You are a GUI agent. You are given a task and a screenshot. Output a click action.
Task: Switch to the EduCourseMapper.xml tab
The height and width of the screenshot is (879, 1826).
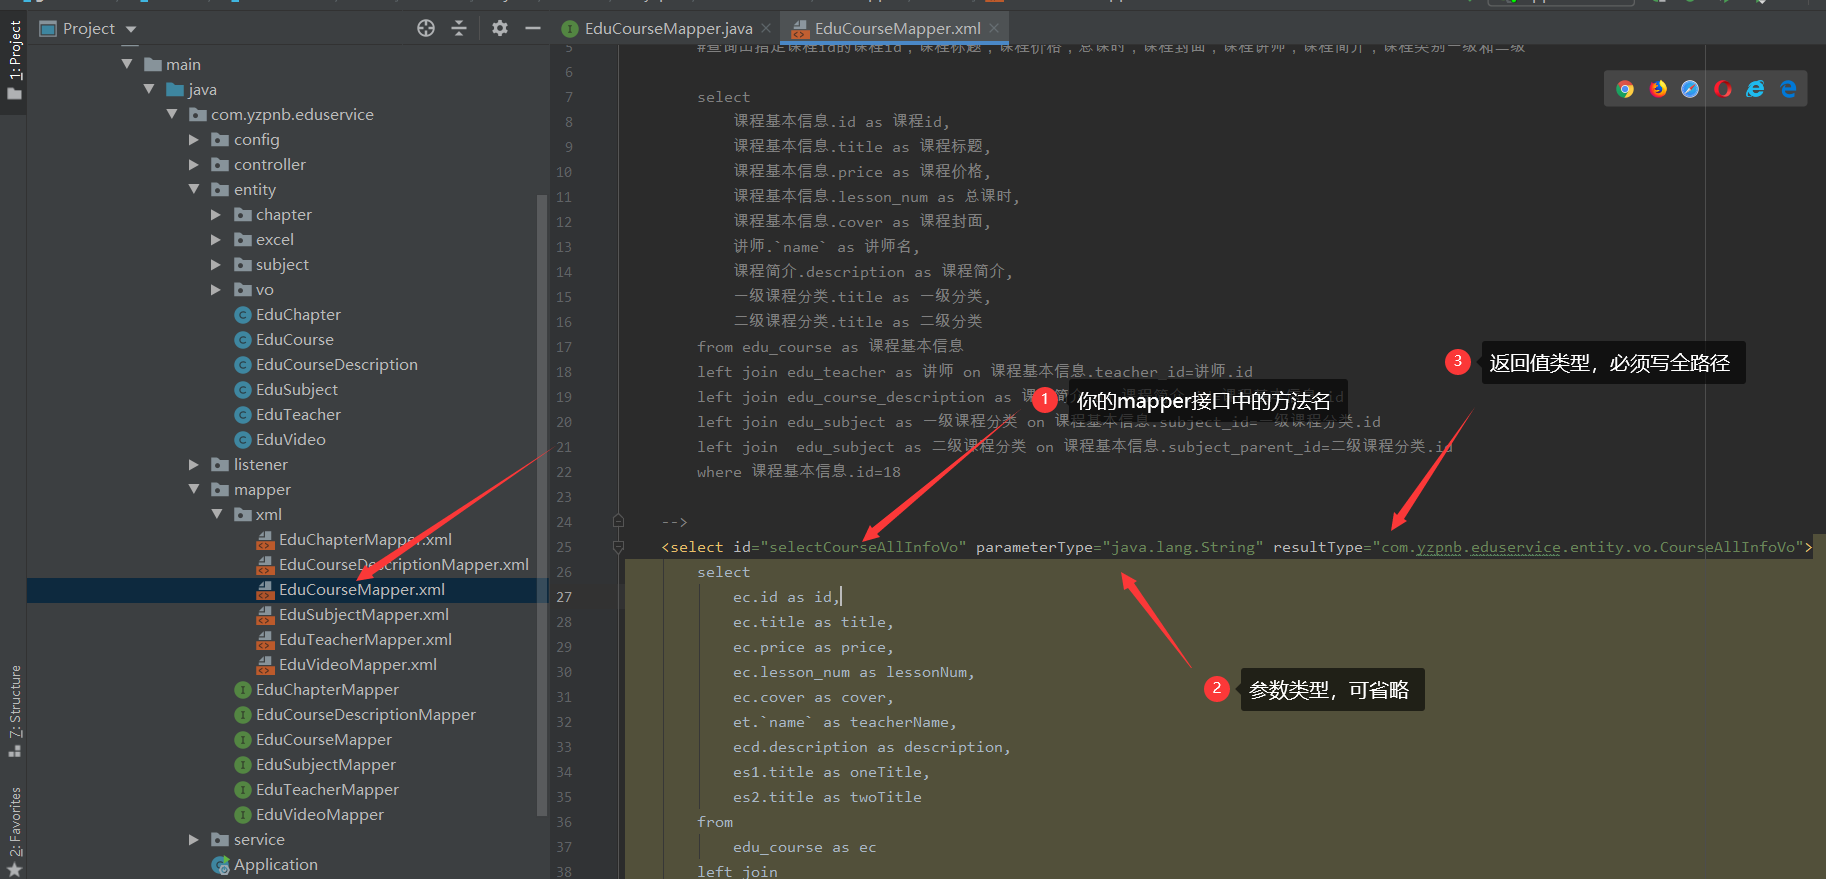pos(897,28)
